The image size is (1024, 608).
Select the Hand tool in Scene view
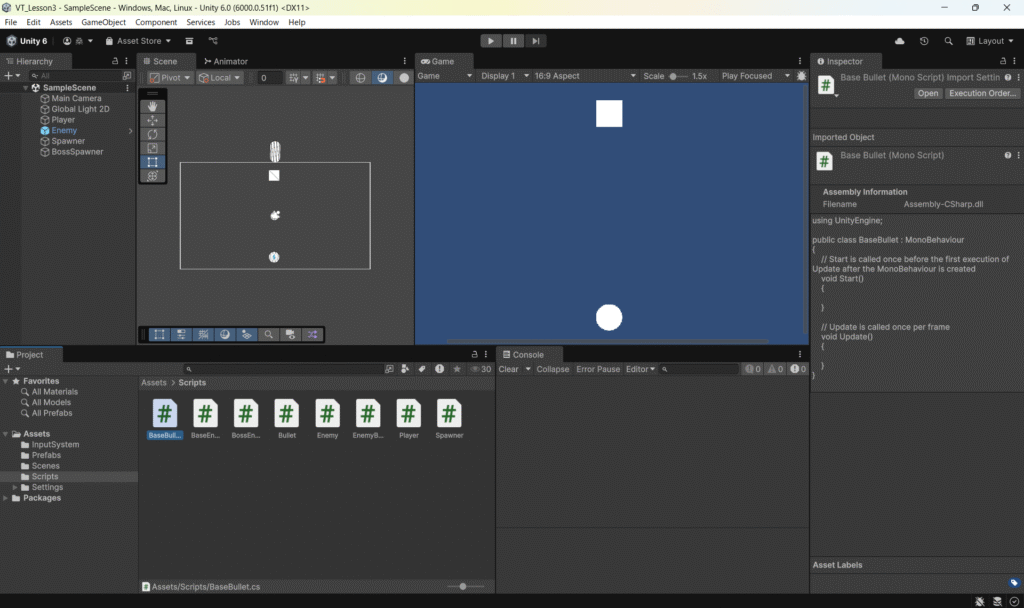(152, 106)
